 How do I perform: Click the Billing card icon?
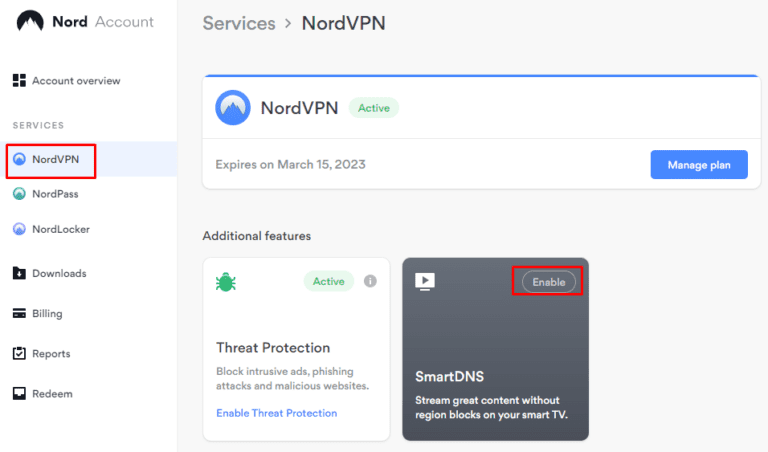point(19,313)
